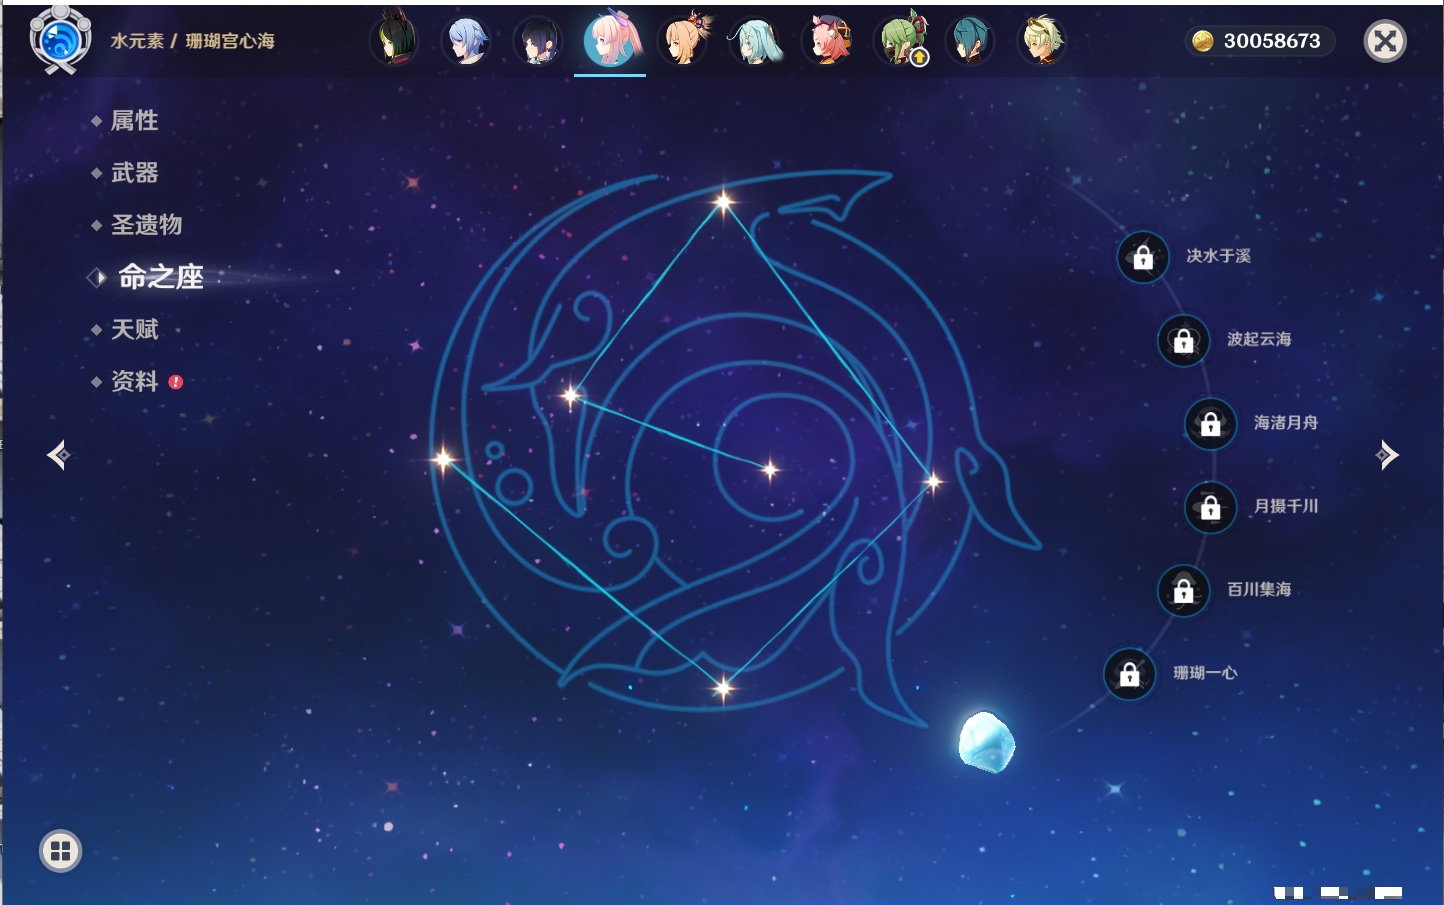The image size is (1444, 905).
Task: Click lock icon for 海渚月舟
Action: tap(1210, 424)
